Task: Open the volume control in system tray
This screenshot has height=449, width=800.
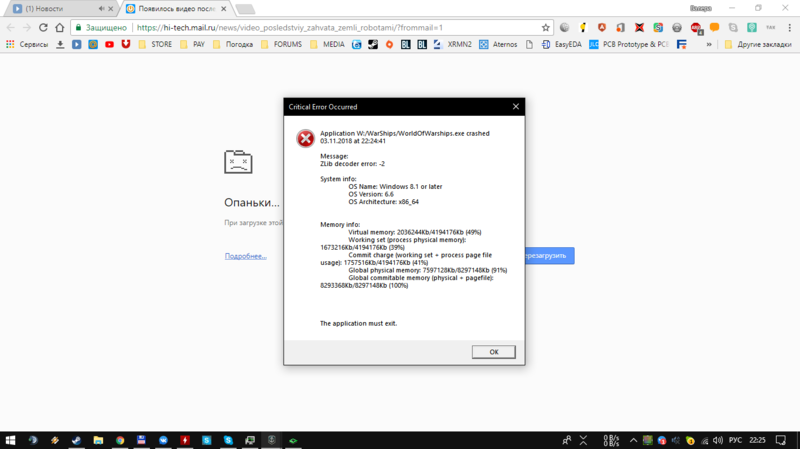Action: tap(718, 440)
